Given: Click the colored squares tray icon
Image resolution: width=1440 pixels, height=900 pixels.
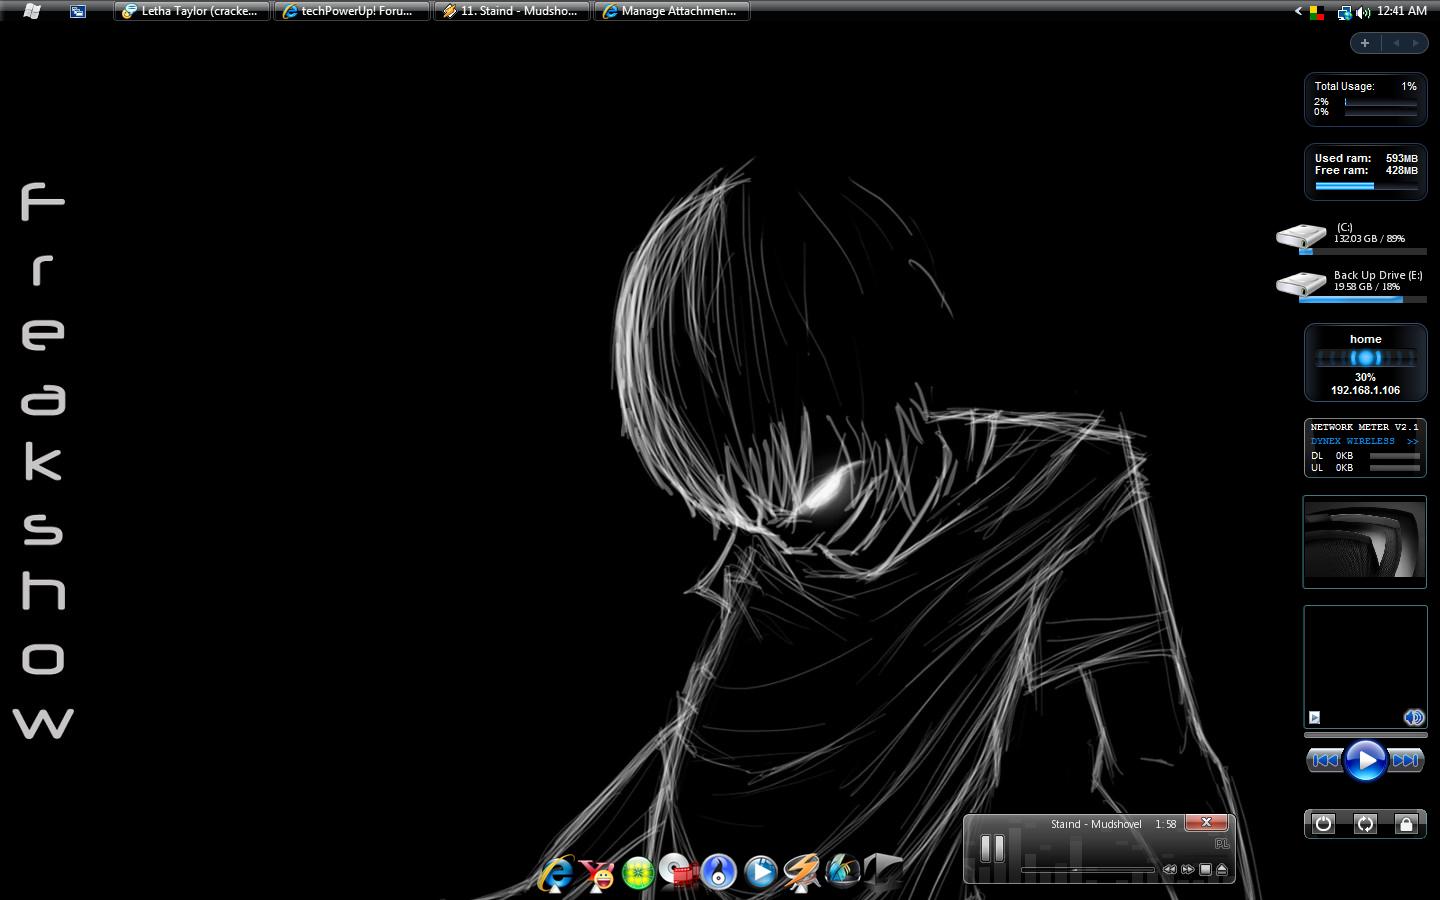Looking at the screenshot, I should 1317,12.
